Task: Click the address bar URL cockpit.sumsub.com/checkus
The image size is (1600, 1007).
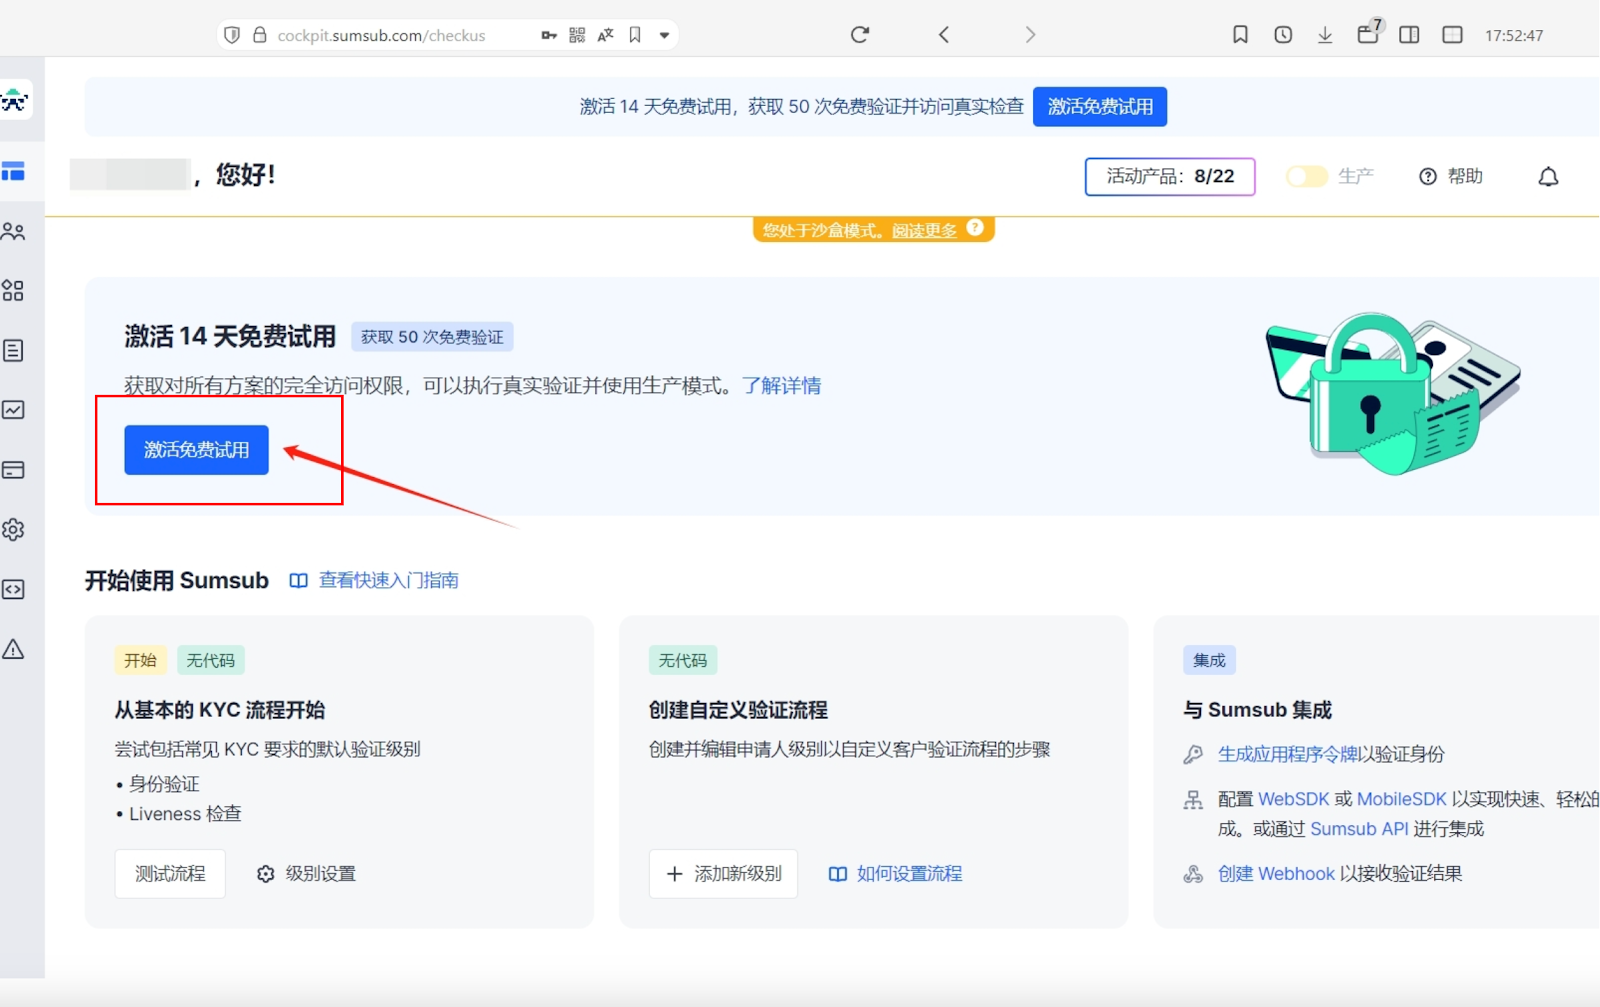Action: [x=381, y=36]
